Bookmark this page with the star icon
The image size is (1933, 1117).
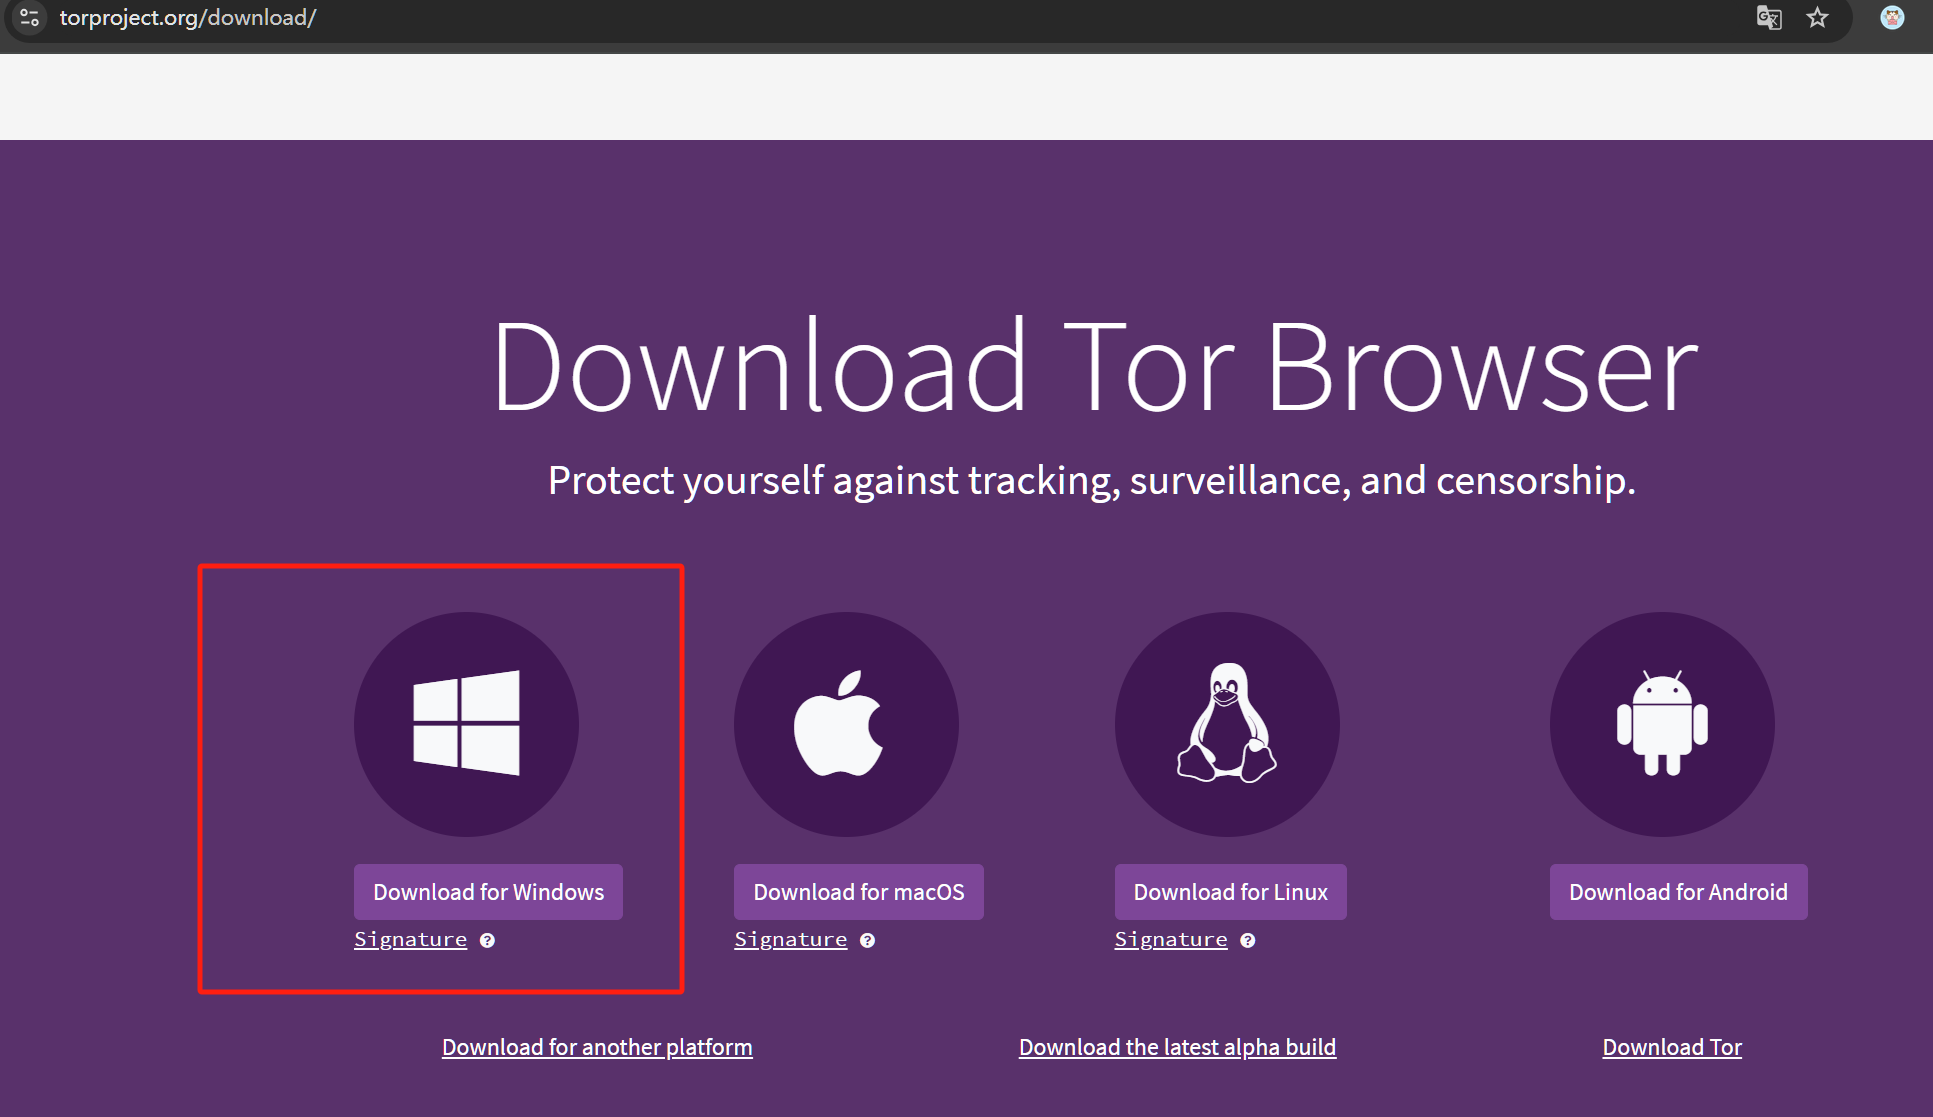point(1818,18)
